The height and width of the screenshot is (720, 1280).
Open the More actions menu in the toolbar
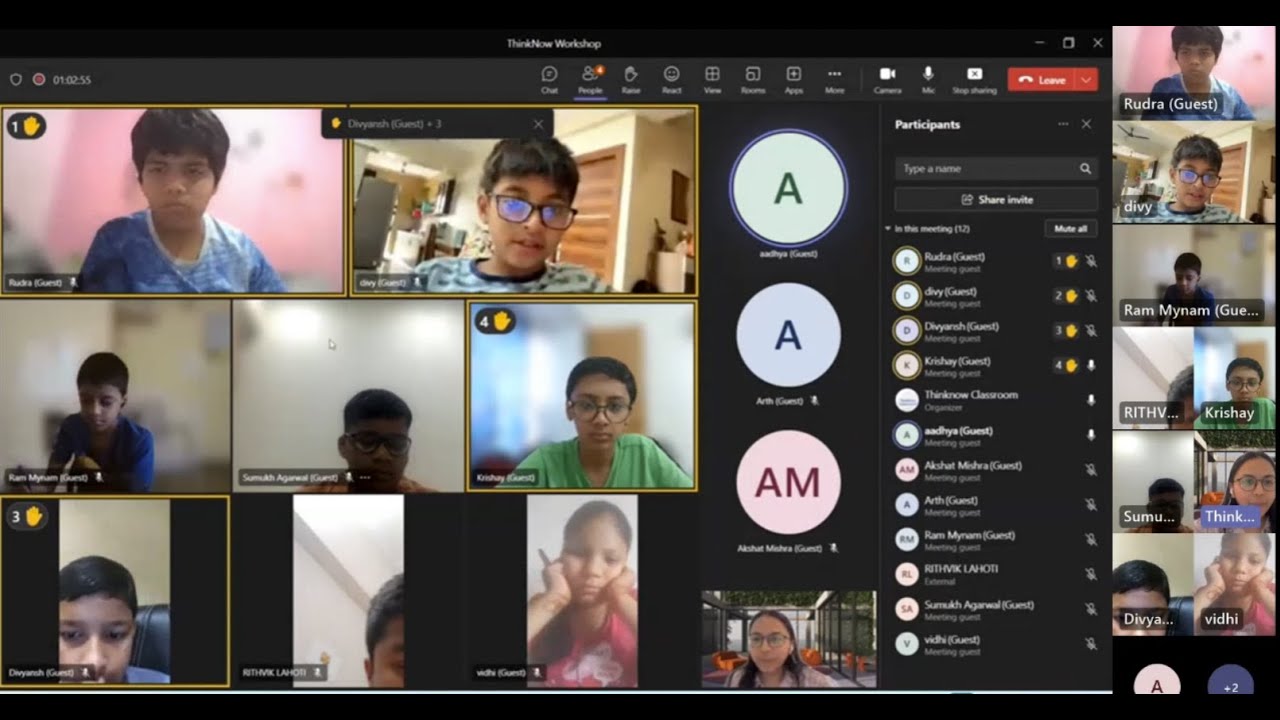[x=834, y=79]
